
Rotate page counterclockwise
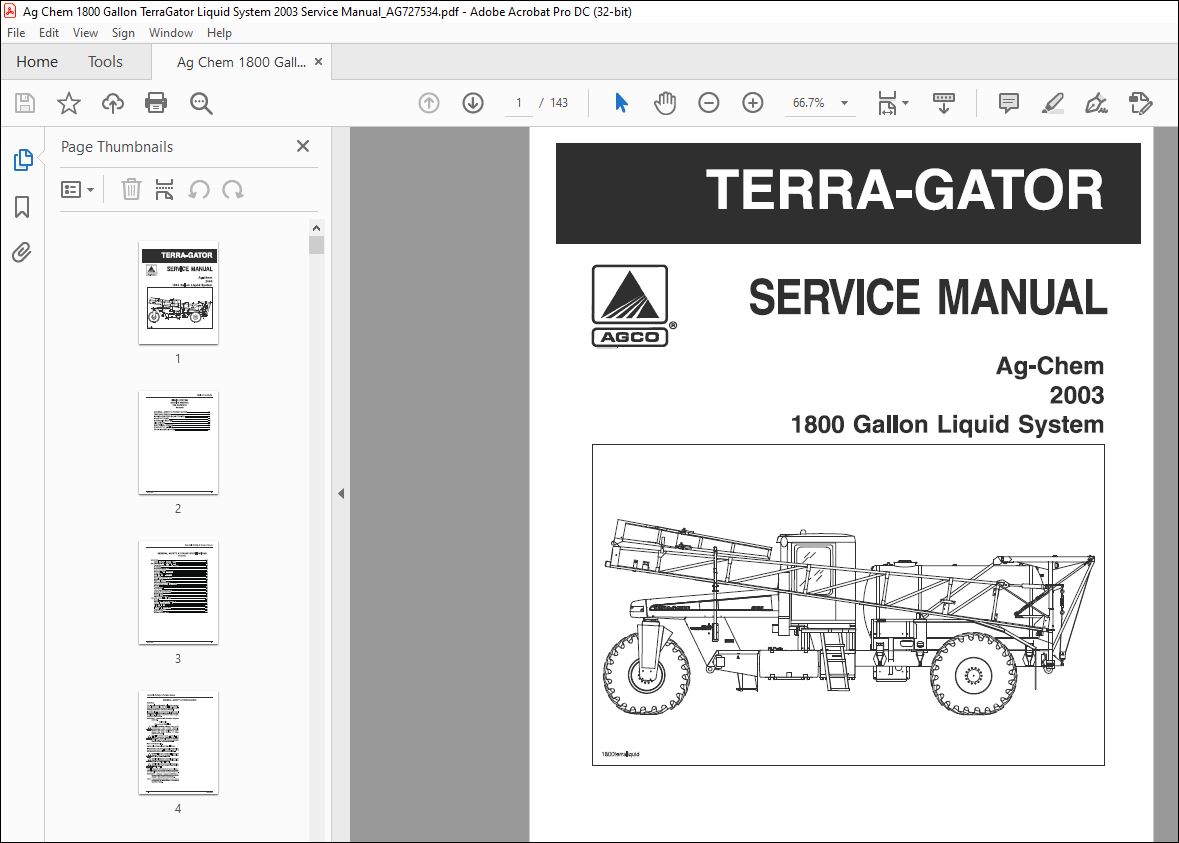(x=199, y=190)
